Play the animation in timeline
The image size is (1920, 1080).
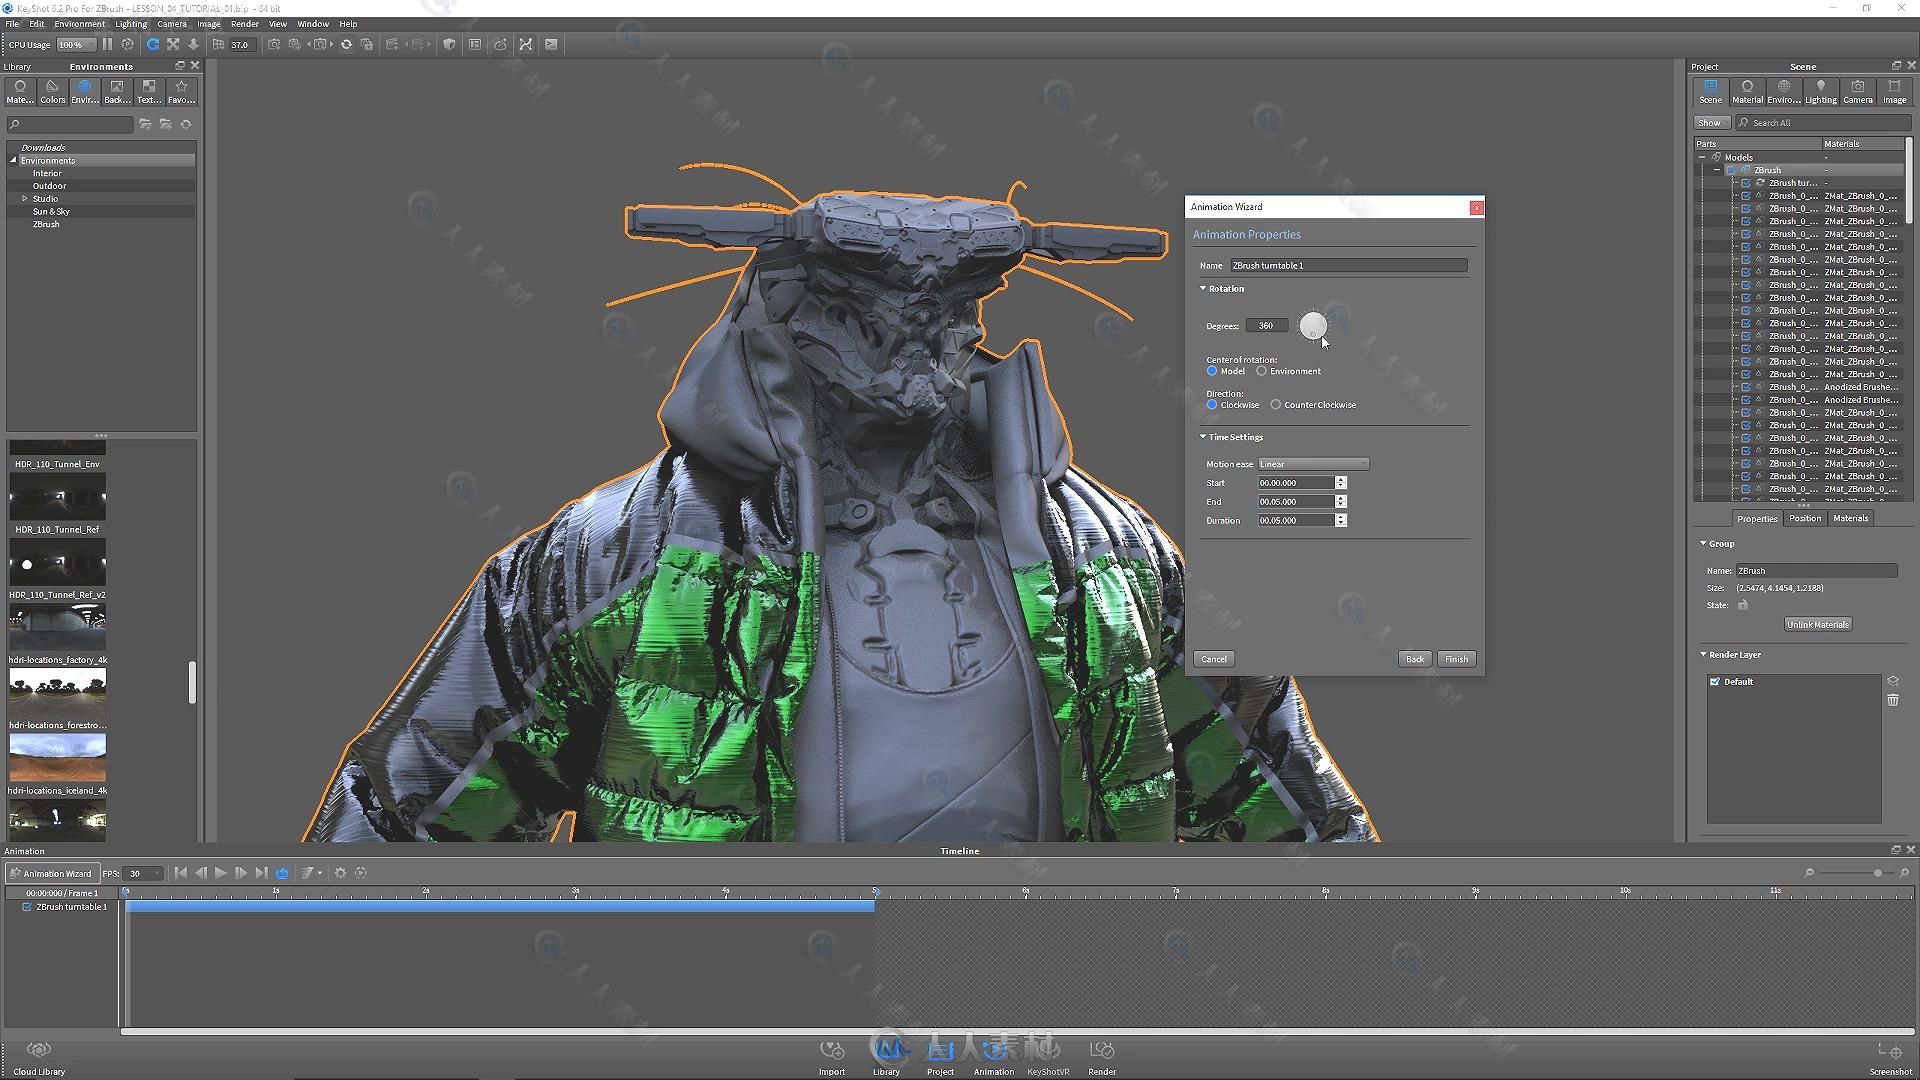[221, 873]
